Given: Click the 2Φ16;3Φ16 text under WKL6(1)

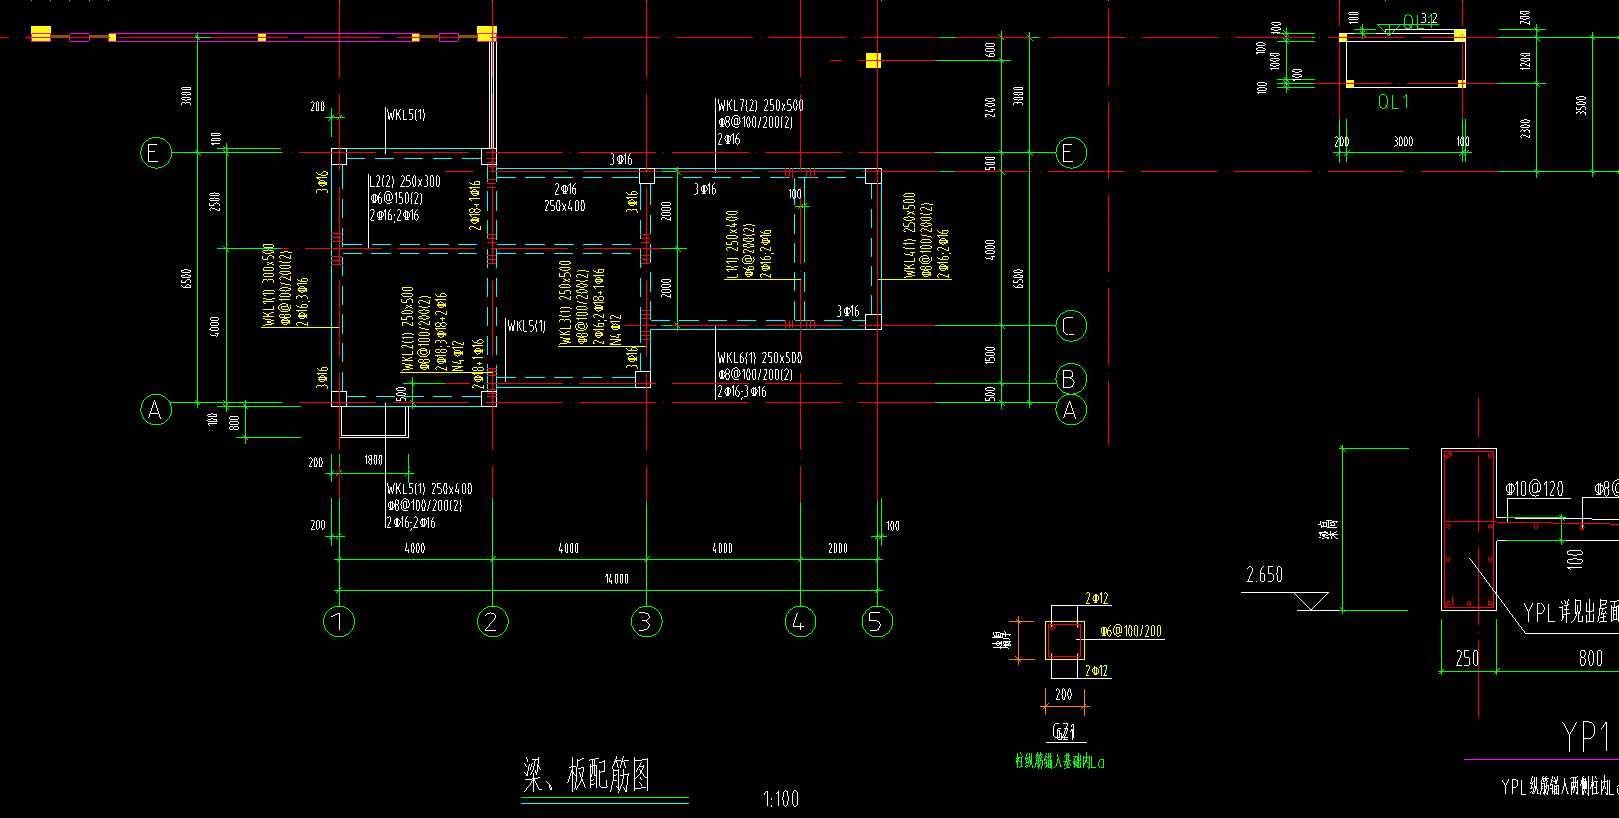Looking at the screenshot, I should tap(742, 392).
